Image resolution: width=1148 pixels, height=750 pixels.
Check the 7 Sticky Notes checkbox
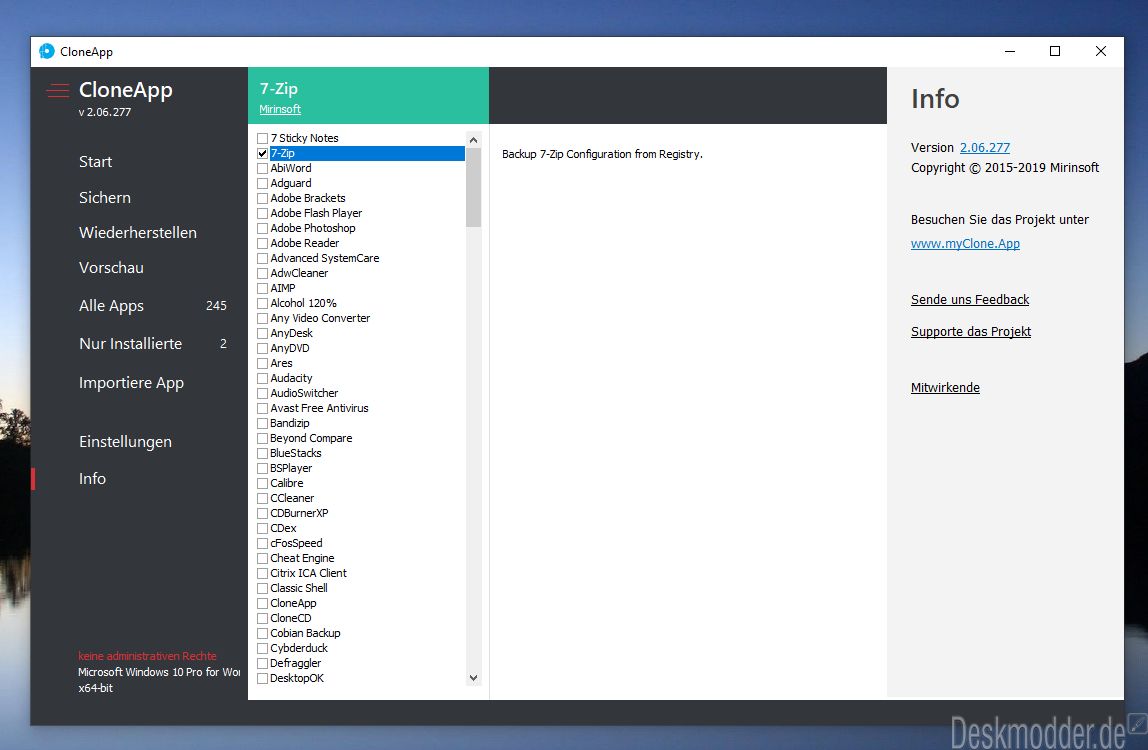[262, 138]
